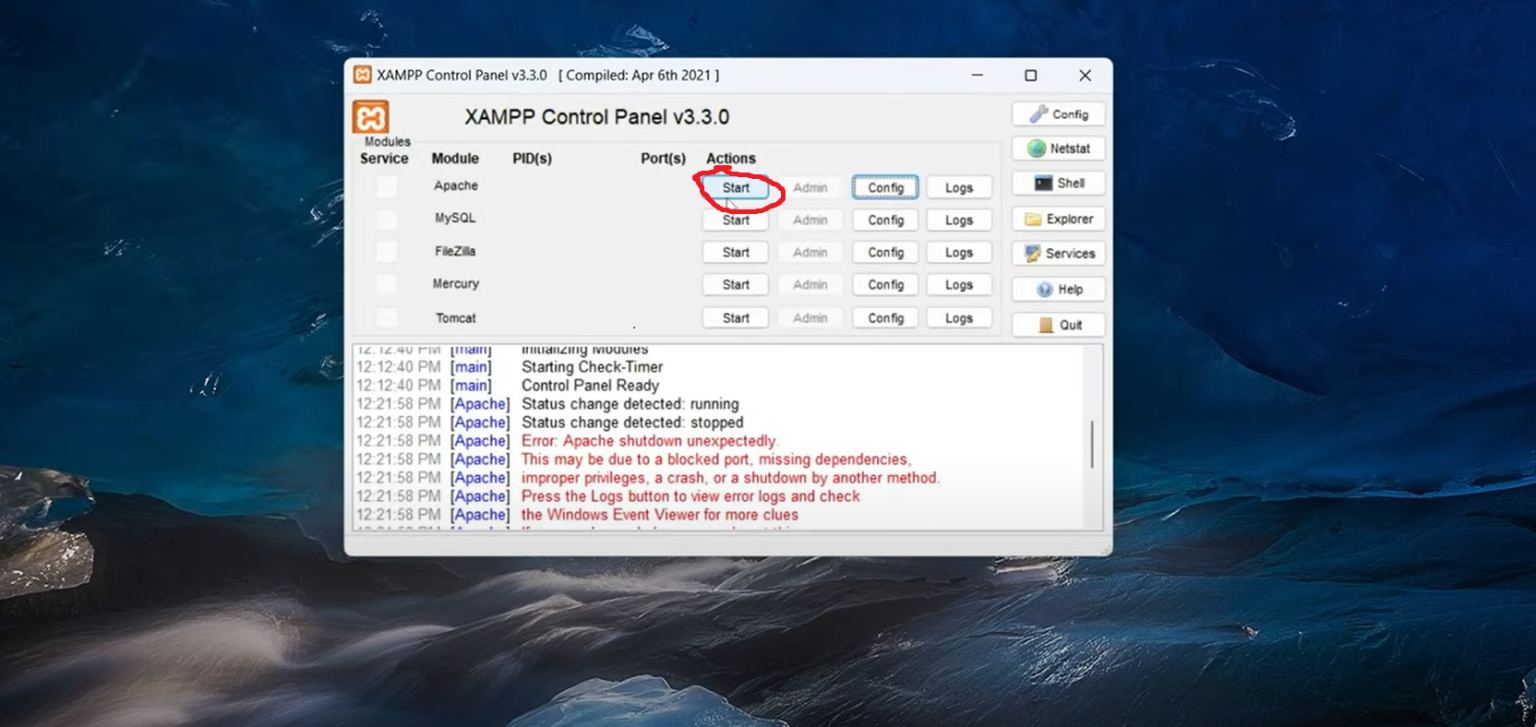Click the log panel vertical scrollbar

[1092, 444]
